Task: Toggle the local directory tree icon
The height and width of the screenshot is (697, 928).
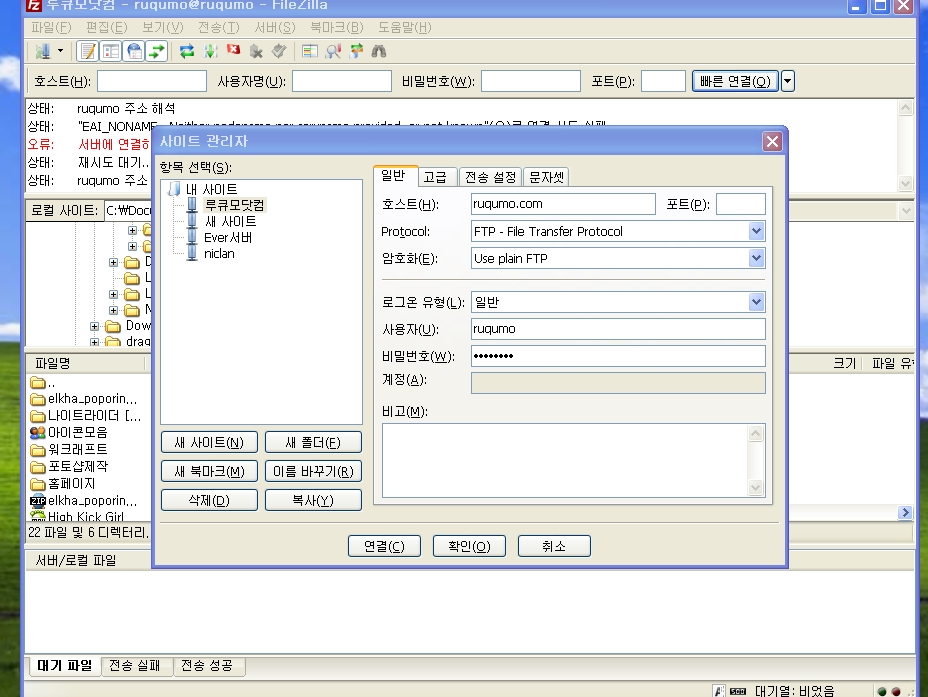Action: pos(111,51)
